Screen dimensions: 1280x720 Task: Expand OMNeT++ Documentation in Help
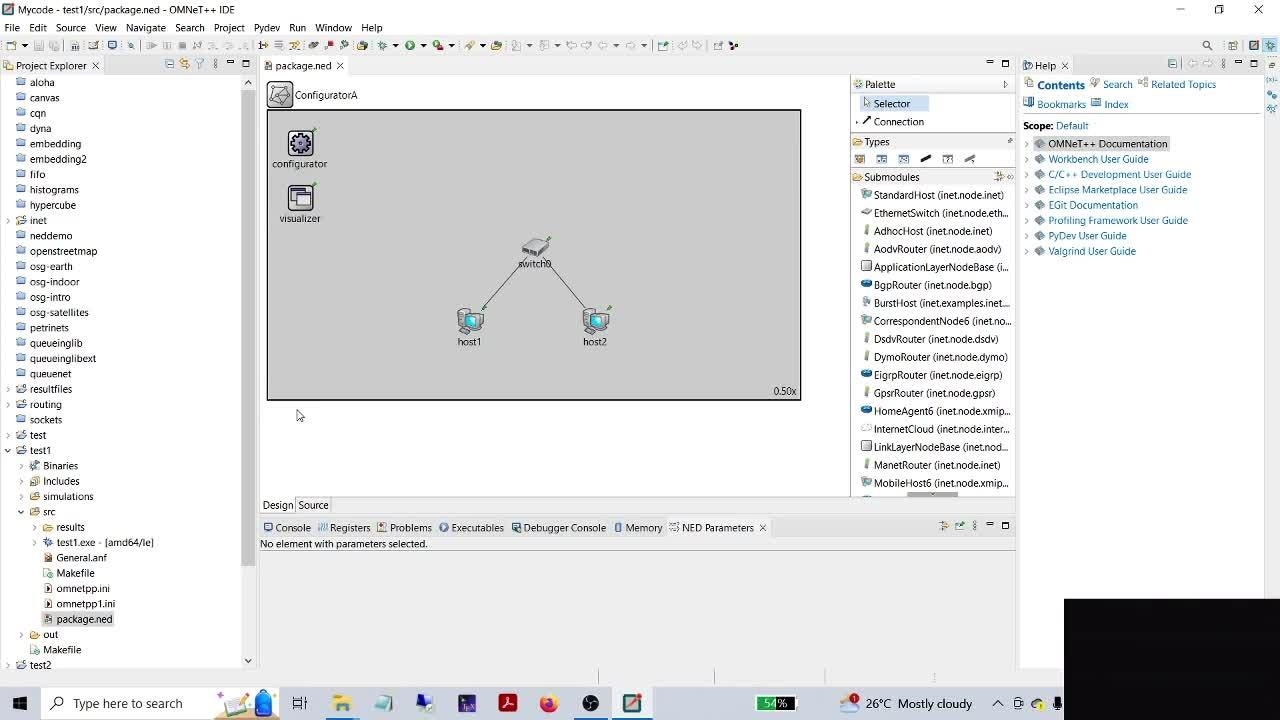1027,144
